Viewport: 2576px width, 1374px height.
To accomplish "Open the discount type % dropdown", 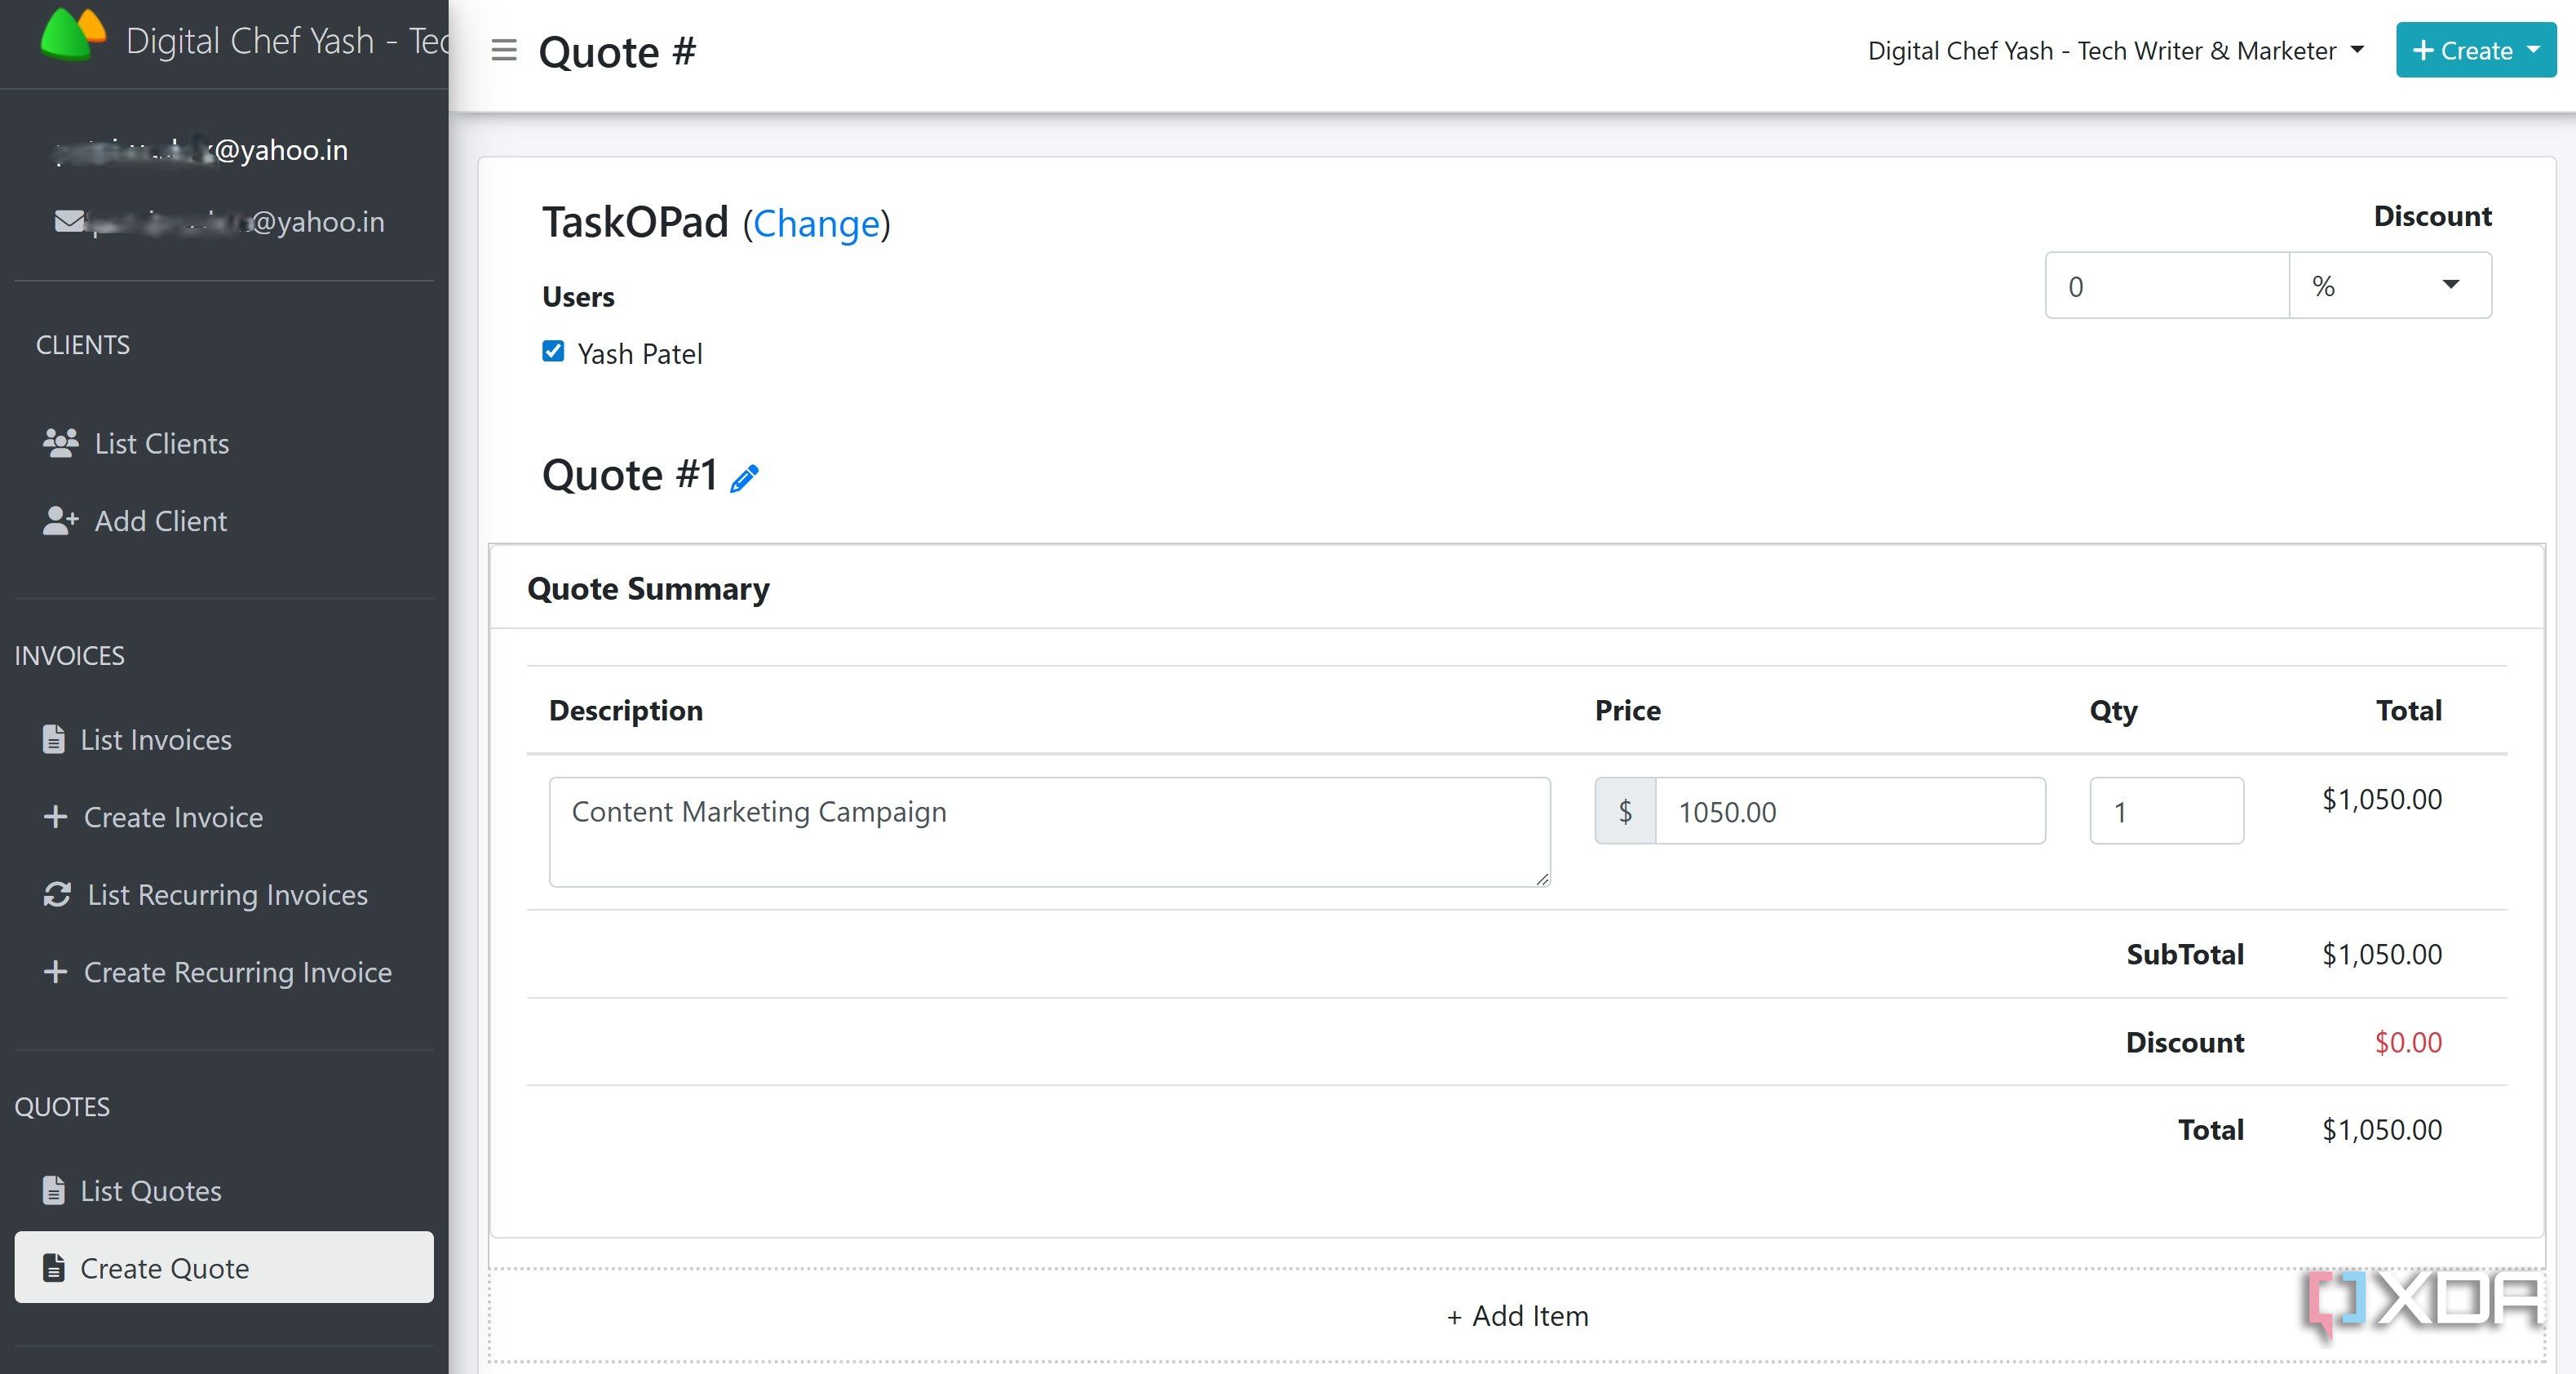I will pyautogui.click(x=2390, y=286).
